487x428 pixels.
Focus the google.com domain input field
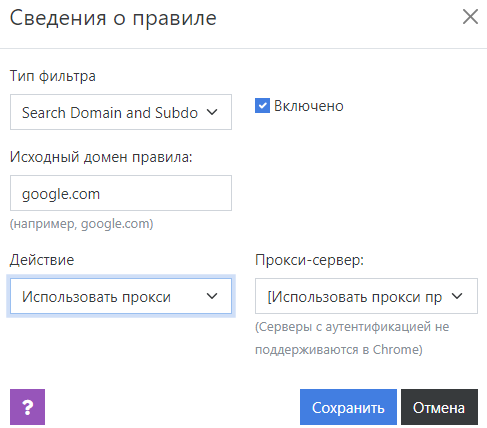121,193
